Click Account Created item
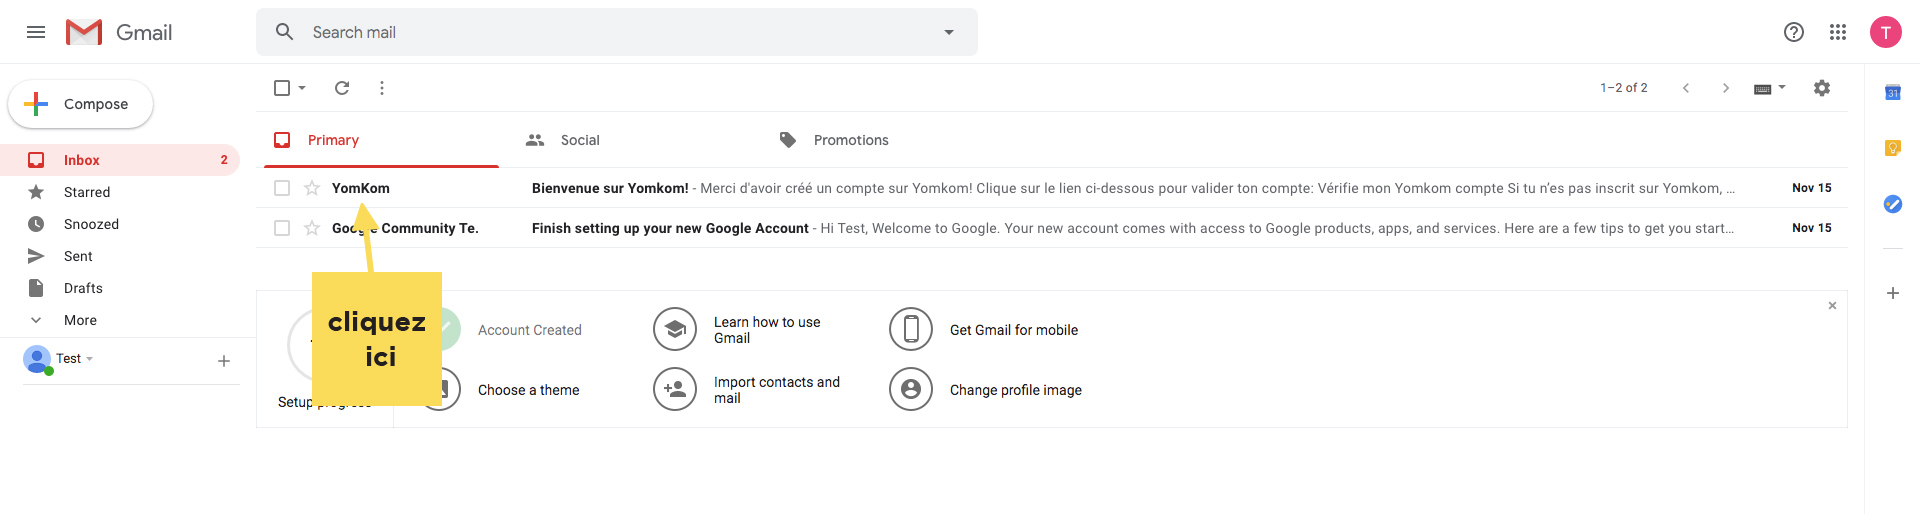 (530, 330)
